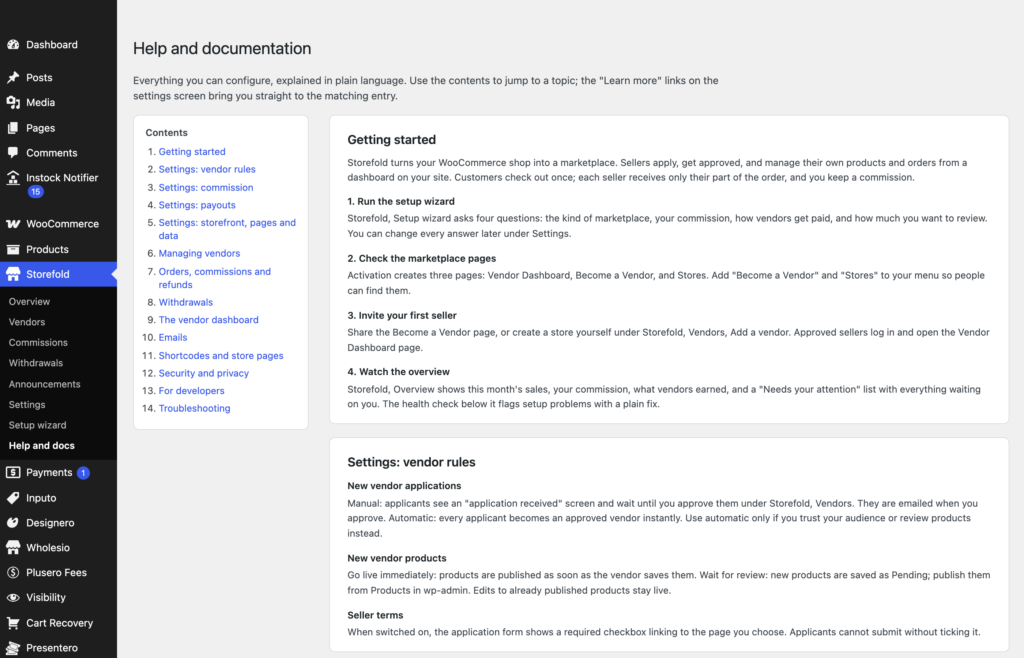Click the Cart Recovery cart icon
Viewport: 1024px width, 658px height.
pos(13,623)
